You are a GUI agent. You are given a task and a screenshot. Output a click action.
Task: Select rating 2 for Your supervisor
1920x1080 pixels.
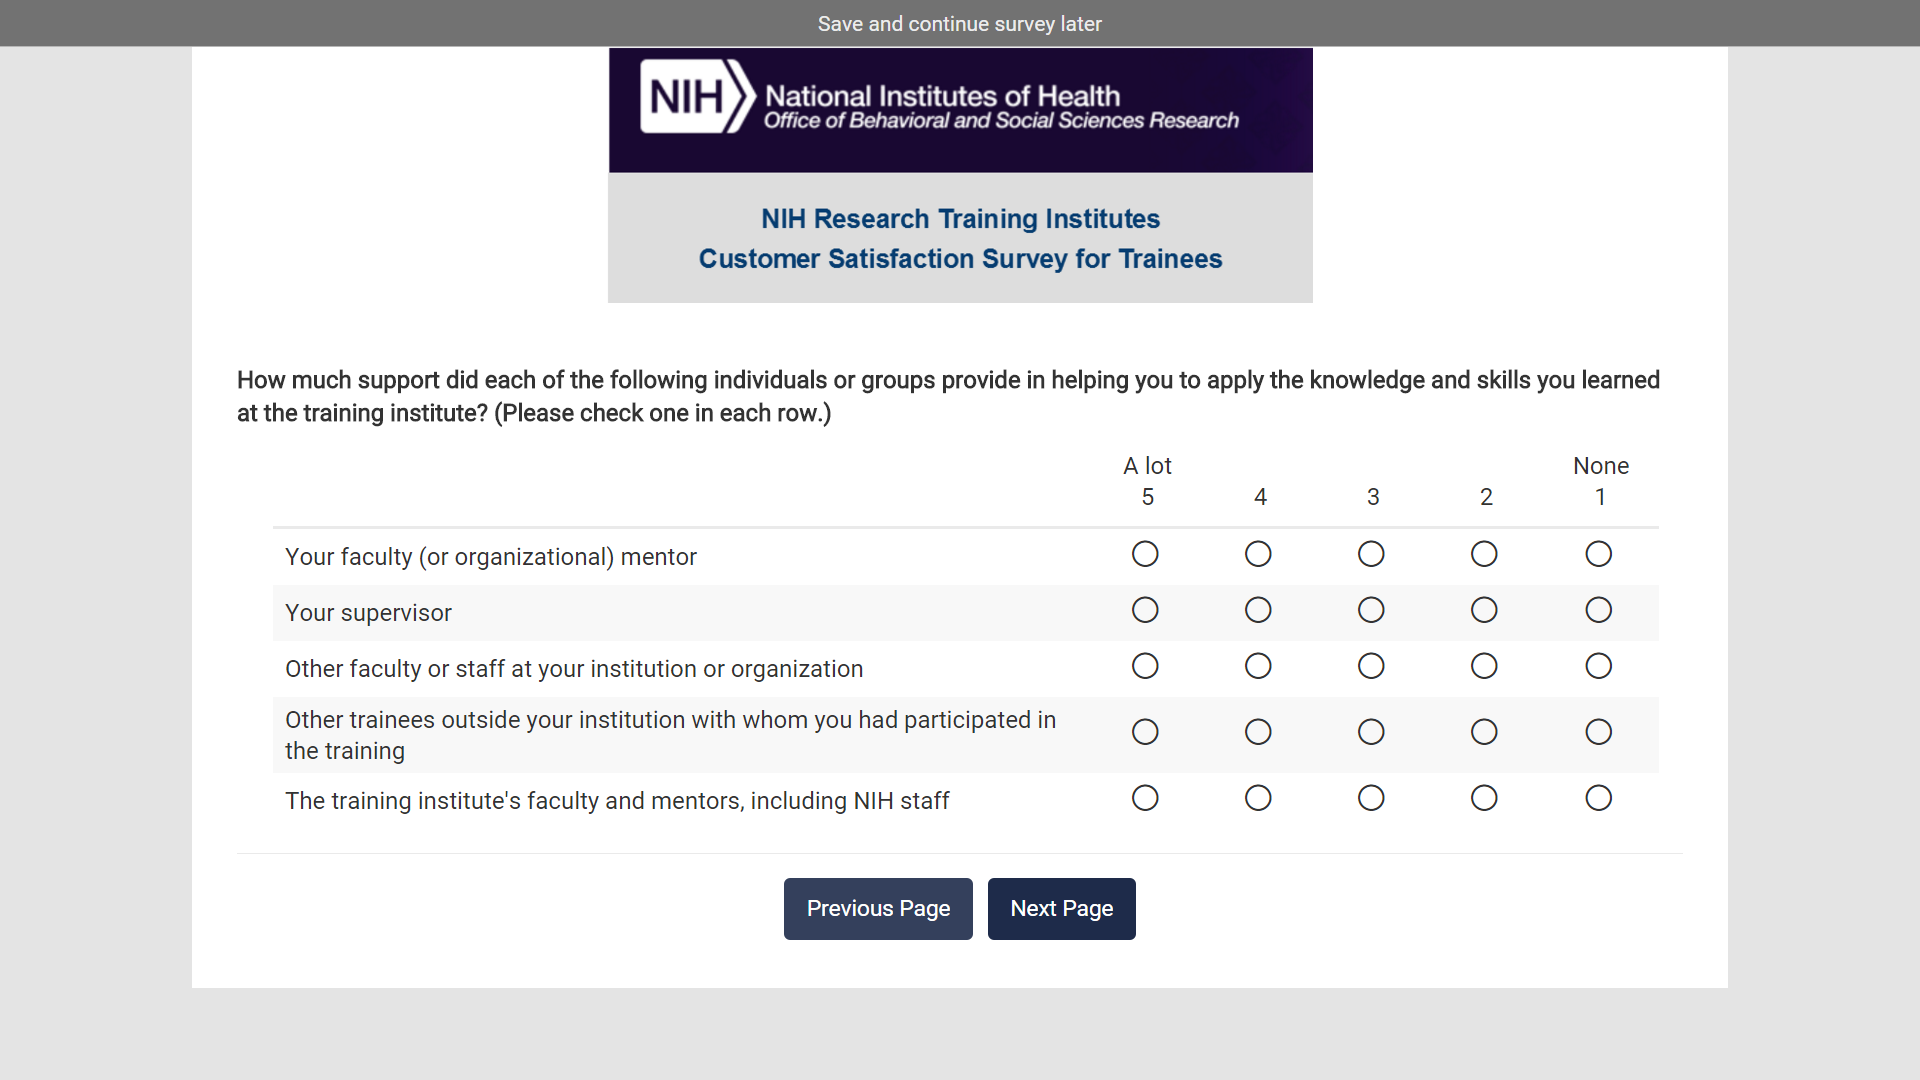point(1484,610)
